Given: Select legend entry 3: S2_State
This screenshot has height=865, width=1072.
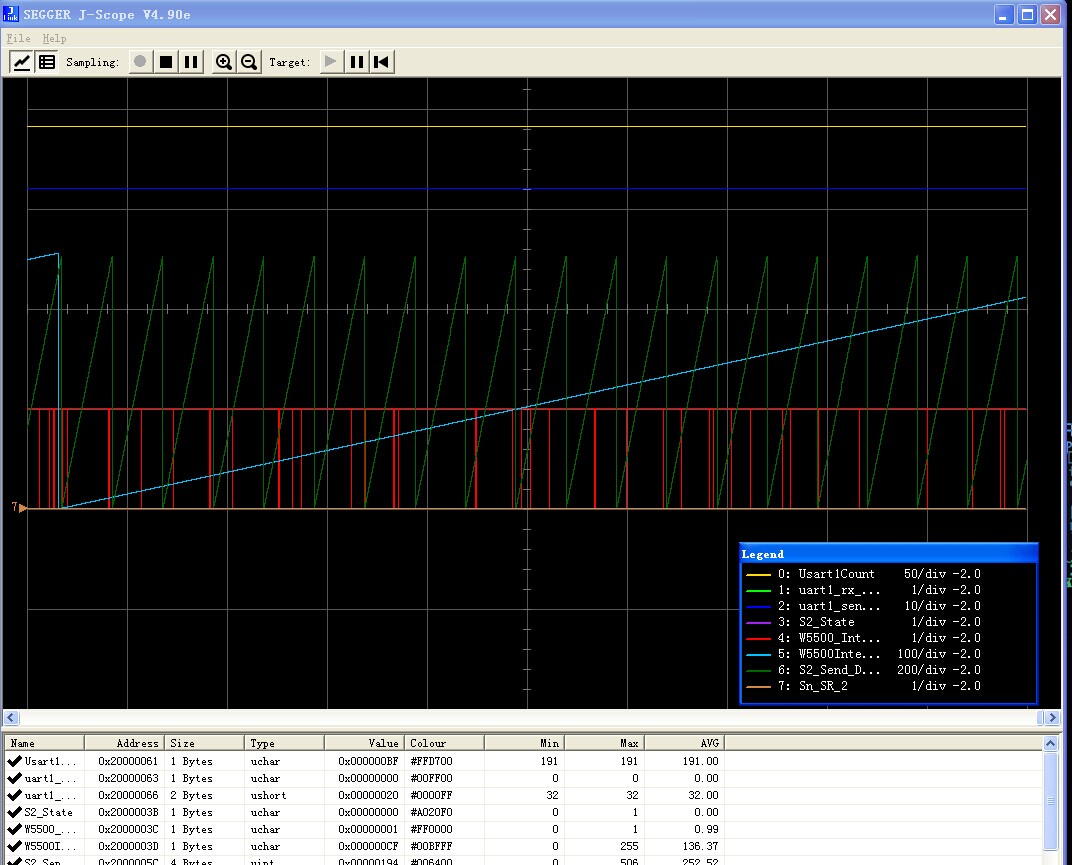Looking at the screenshot, I should pyautogui.click(x=863, y=622).
